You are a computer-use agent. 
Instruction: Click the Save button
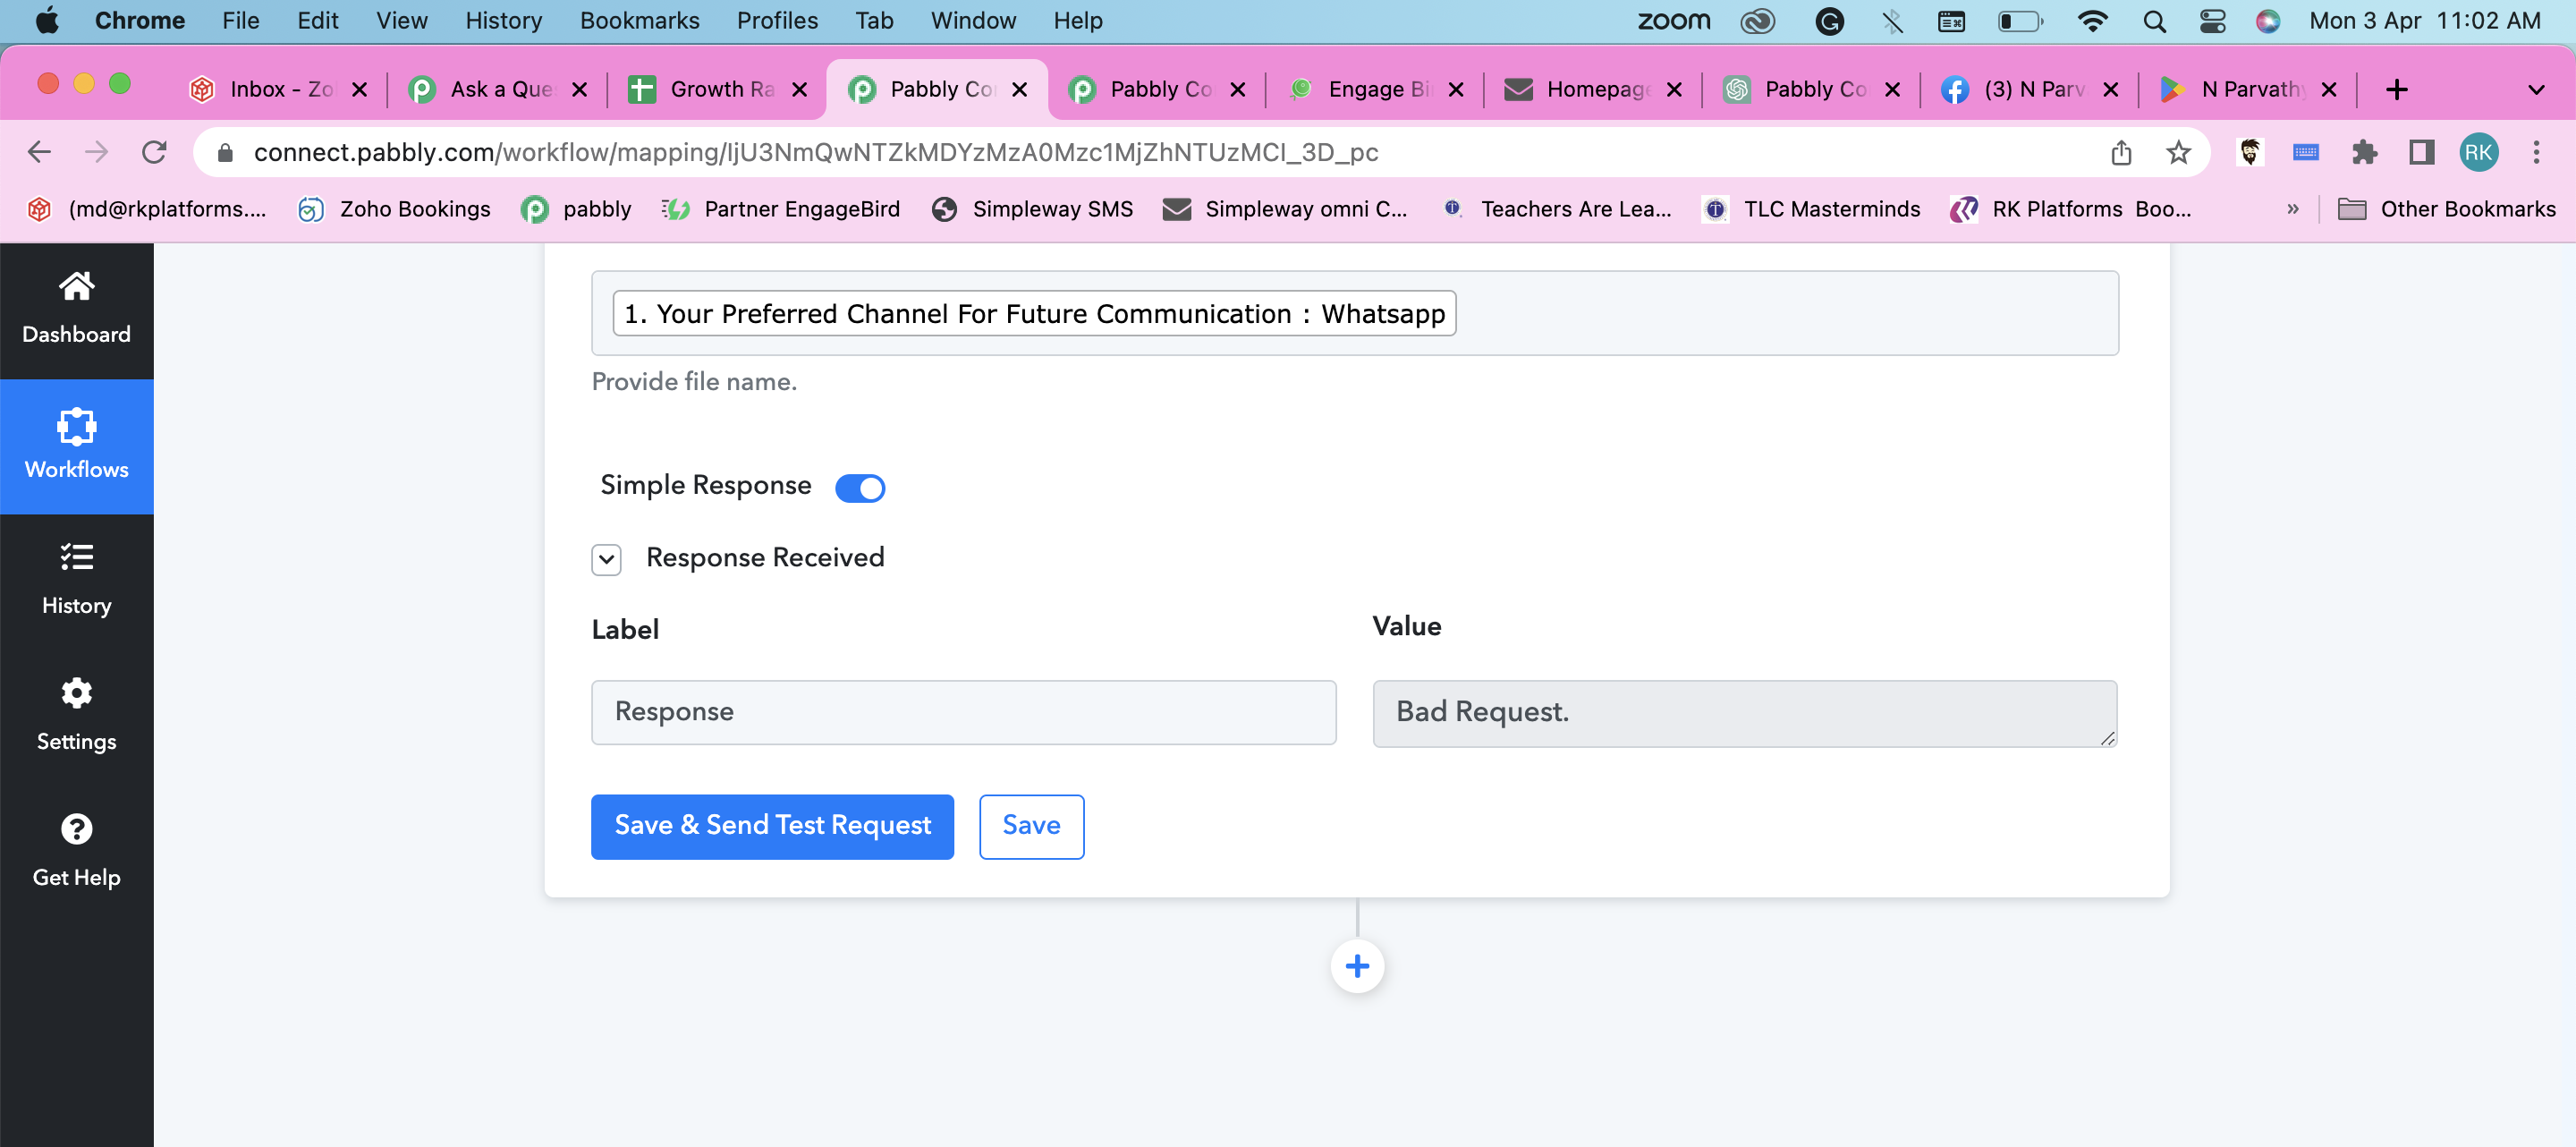pyautogui.click(x=1031, y=826)
